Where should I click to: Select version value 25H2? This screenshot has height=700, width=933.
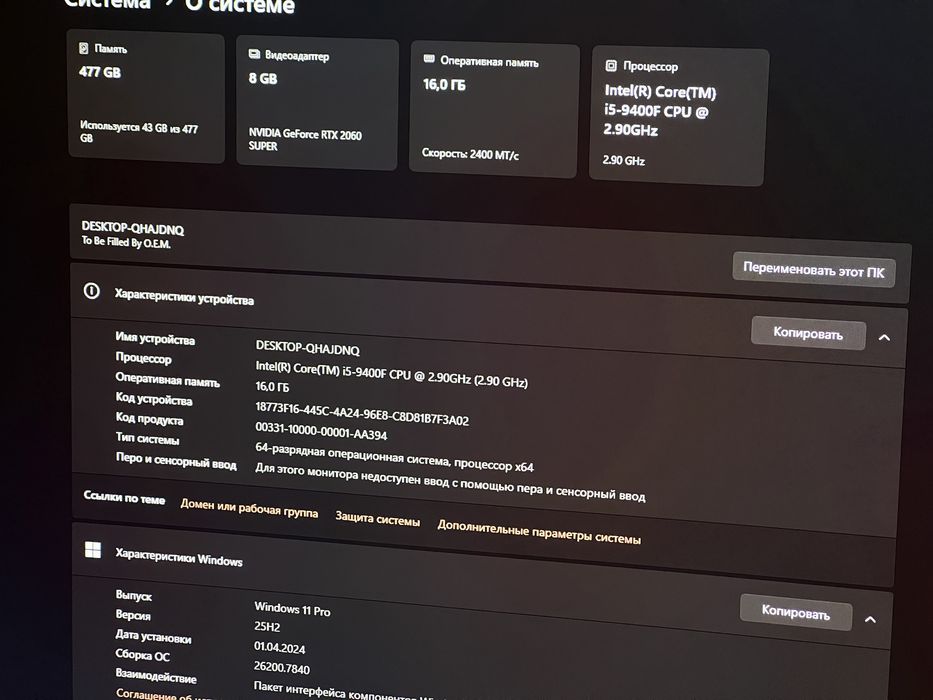tap(267, 626)
